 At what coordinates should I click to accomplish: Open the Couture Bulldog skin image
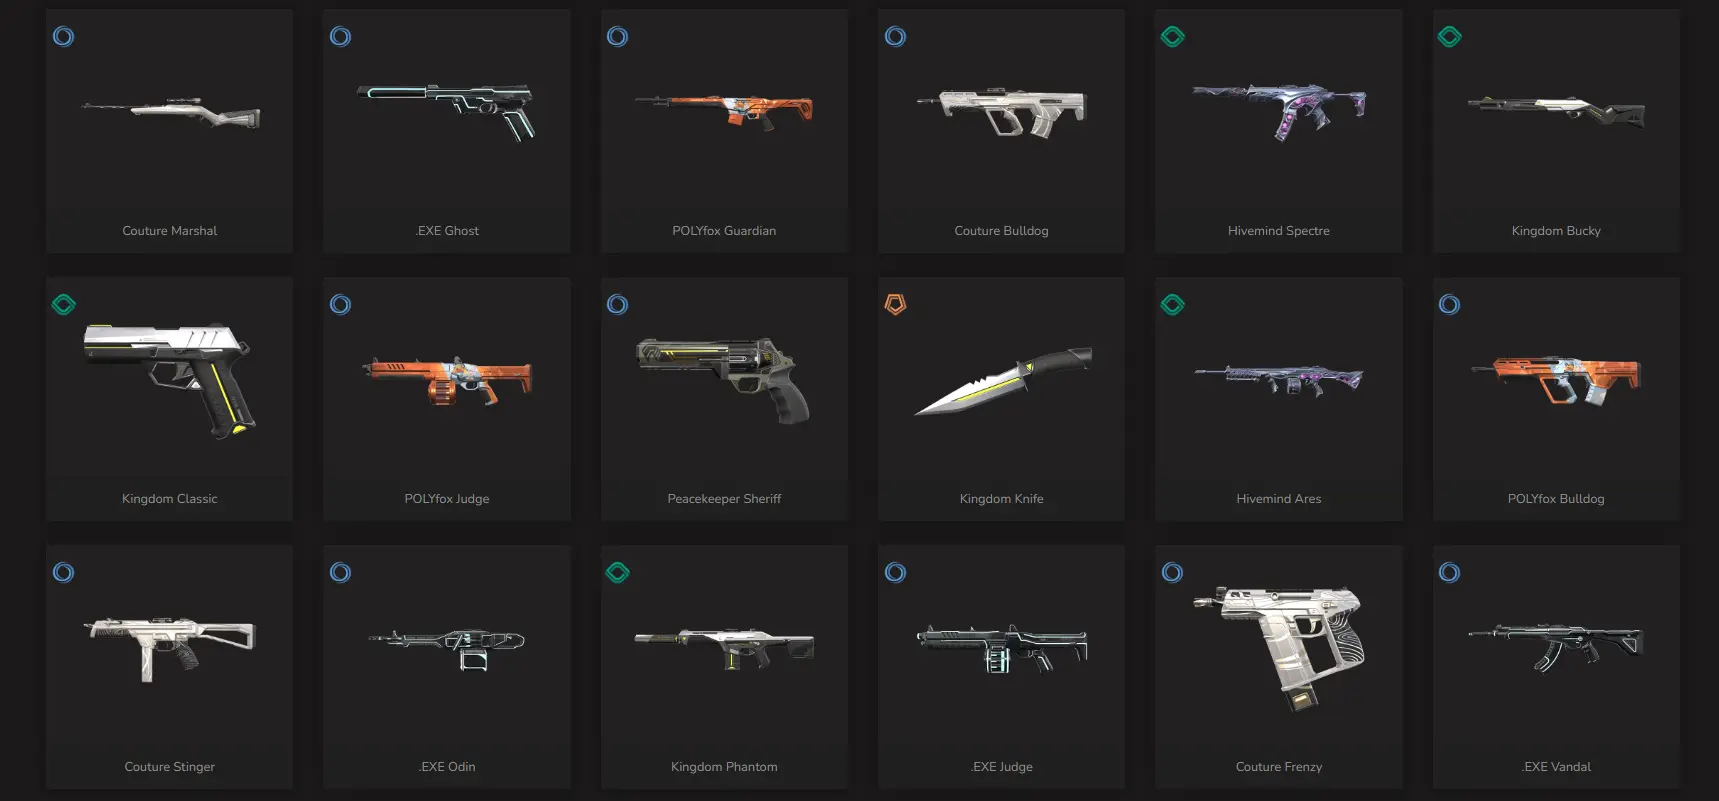pos(1001,111)
